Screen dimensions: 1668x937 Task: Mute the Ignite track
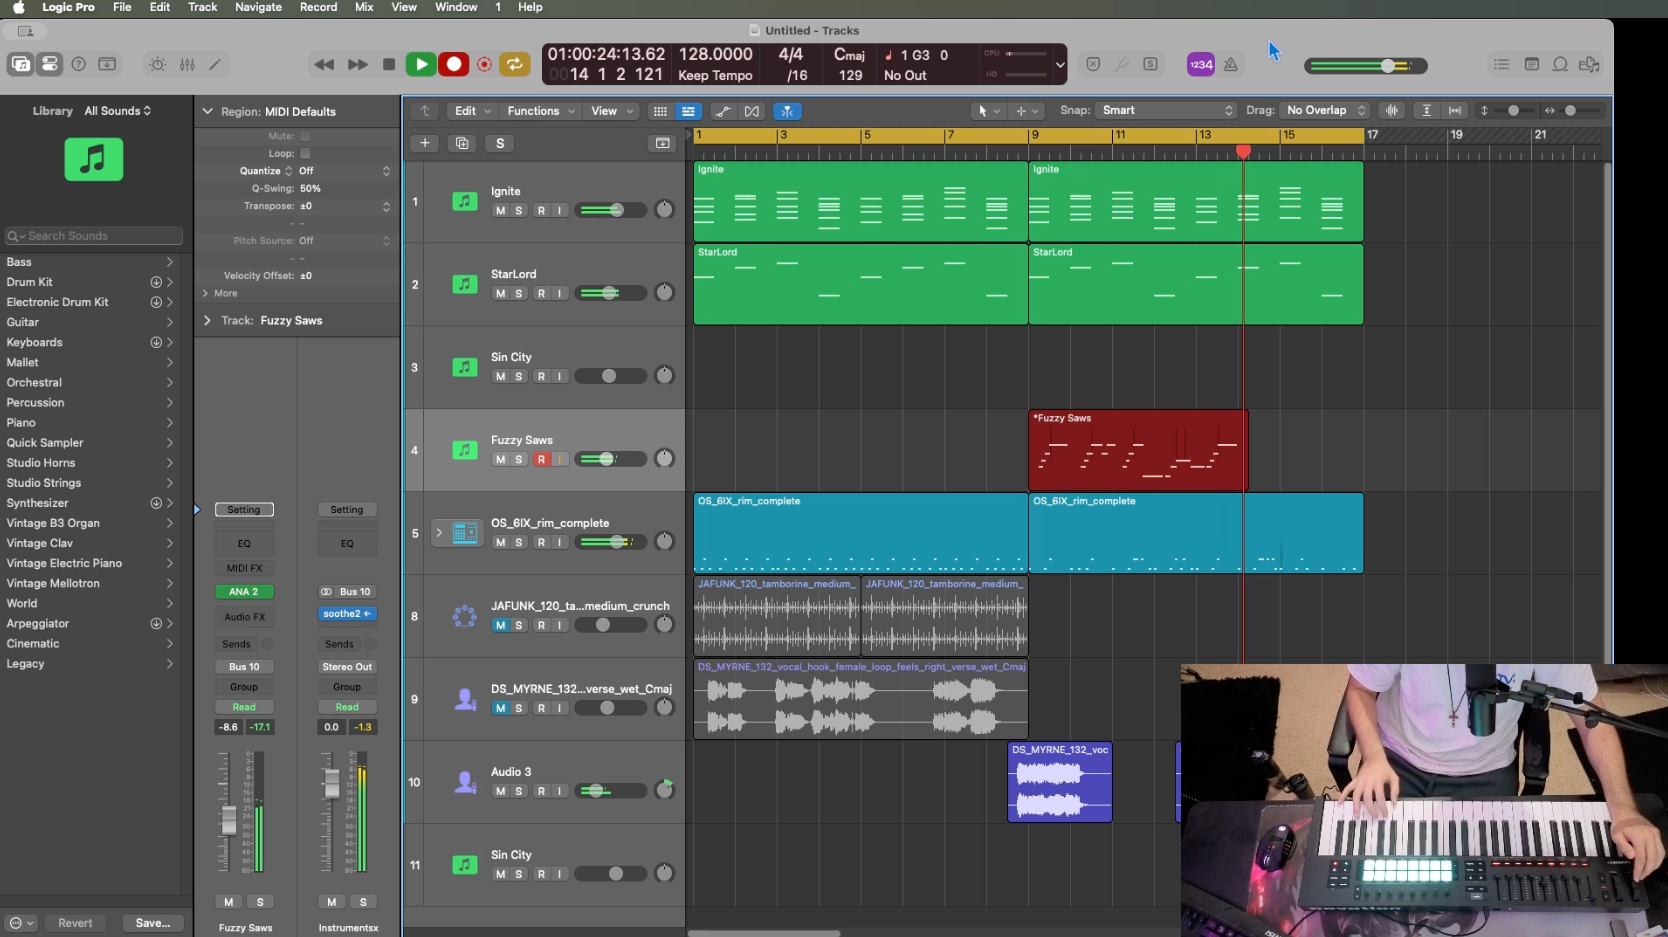point(500,210)
